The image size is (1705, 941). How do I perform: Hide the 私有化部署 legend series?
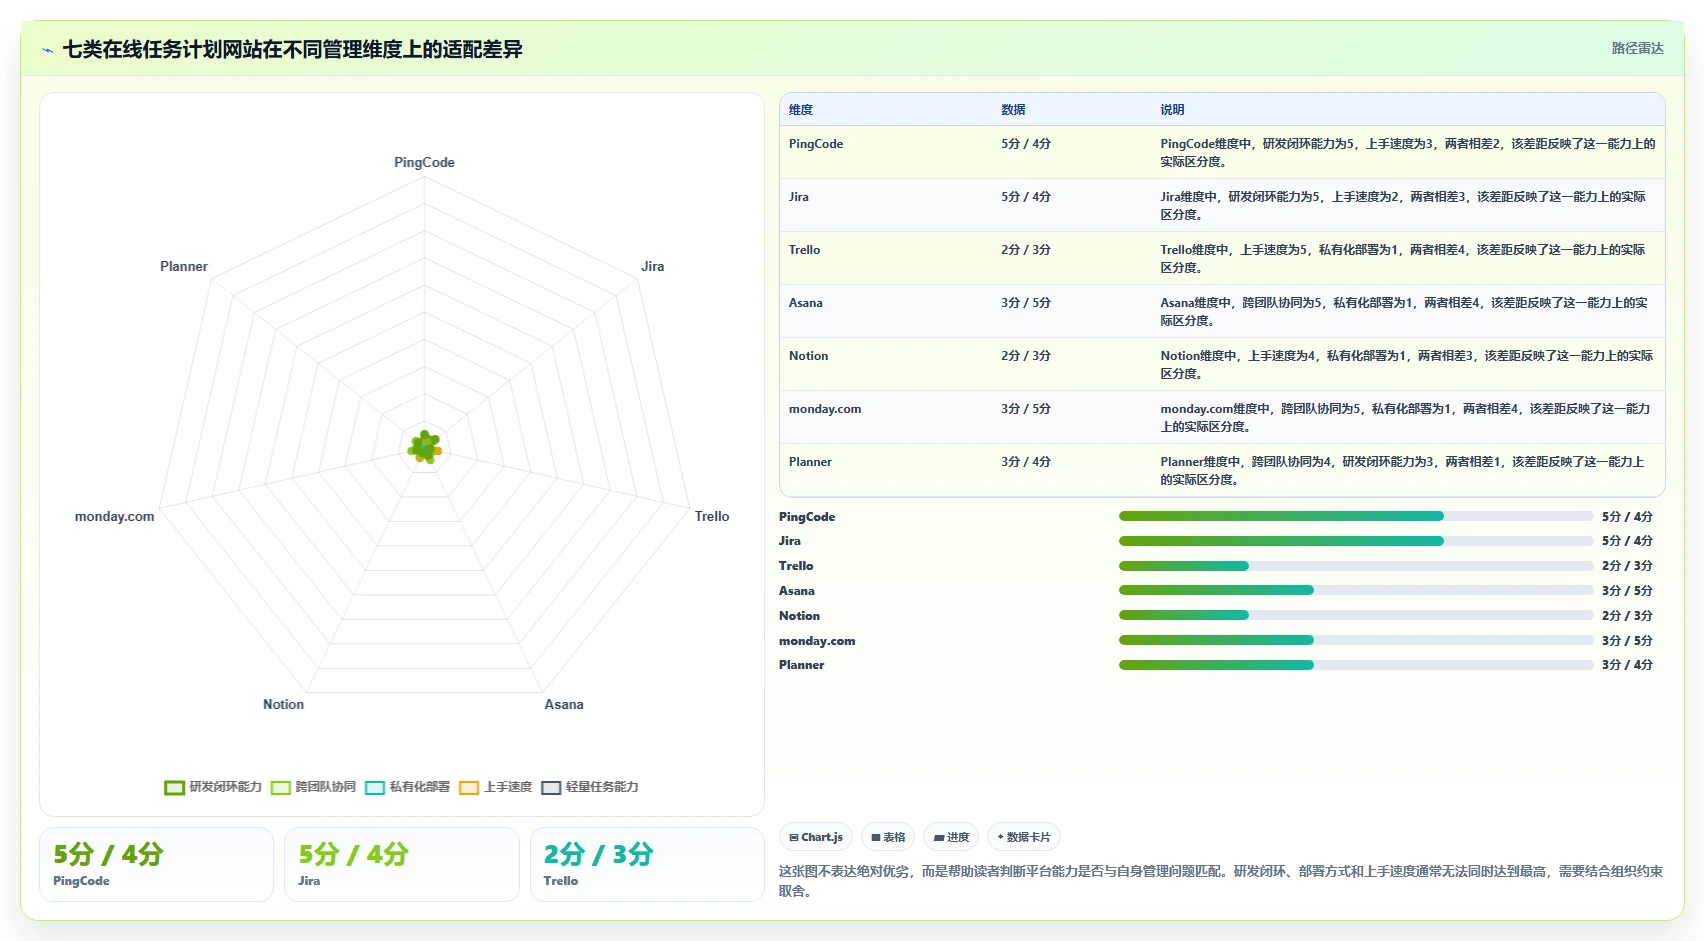[x=407, y=787]
